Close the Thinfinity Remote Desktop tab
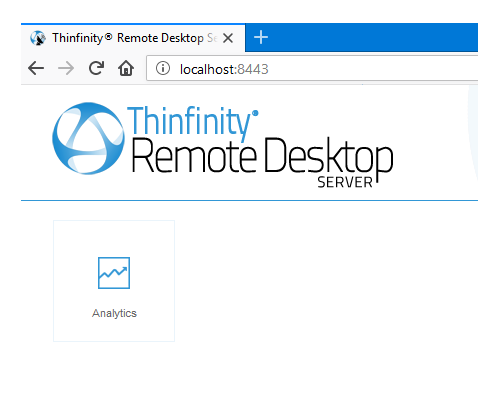 228,38
